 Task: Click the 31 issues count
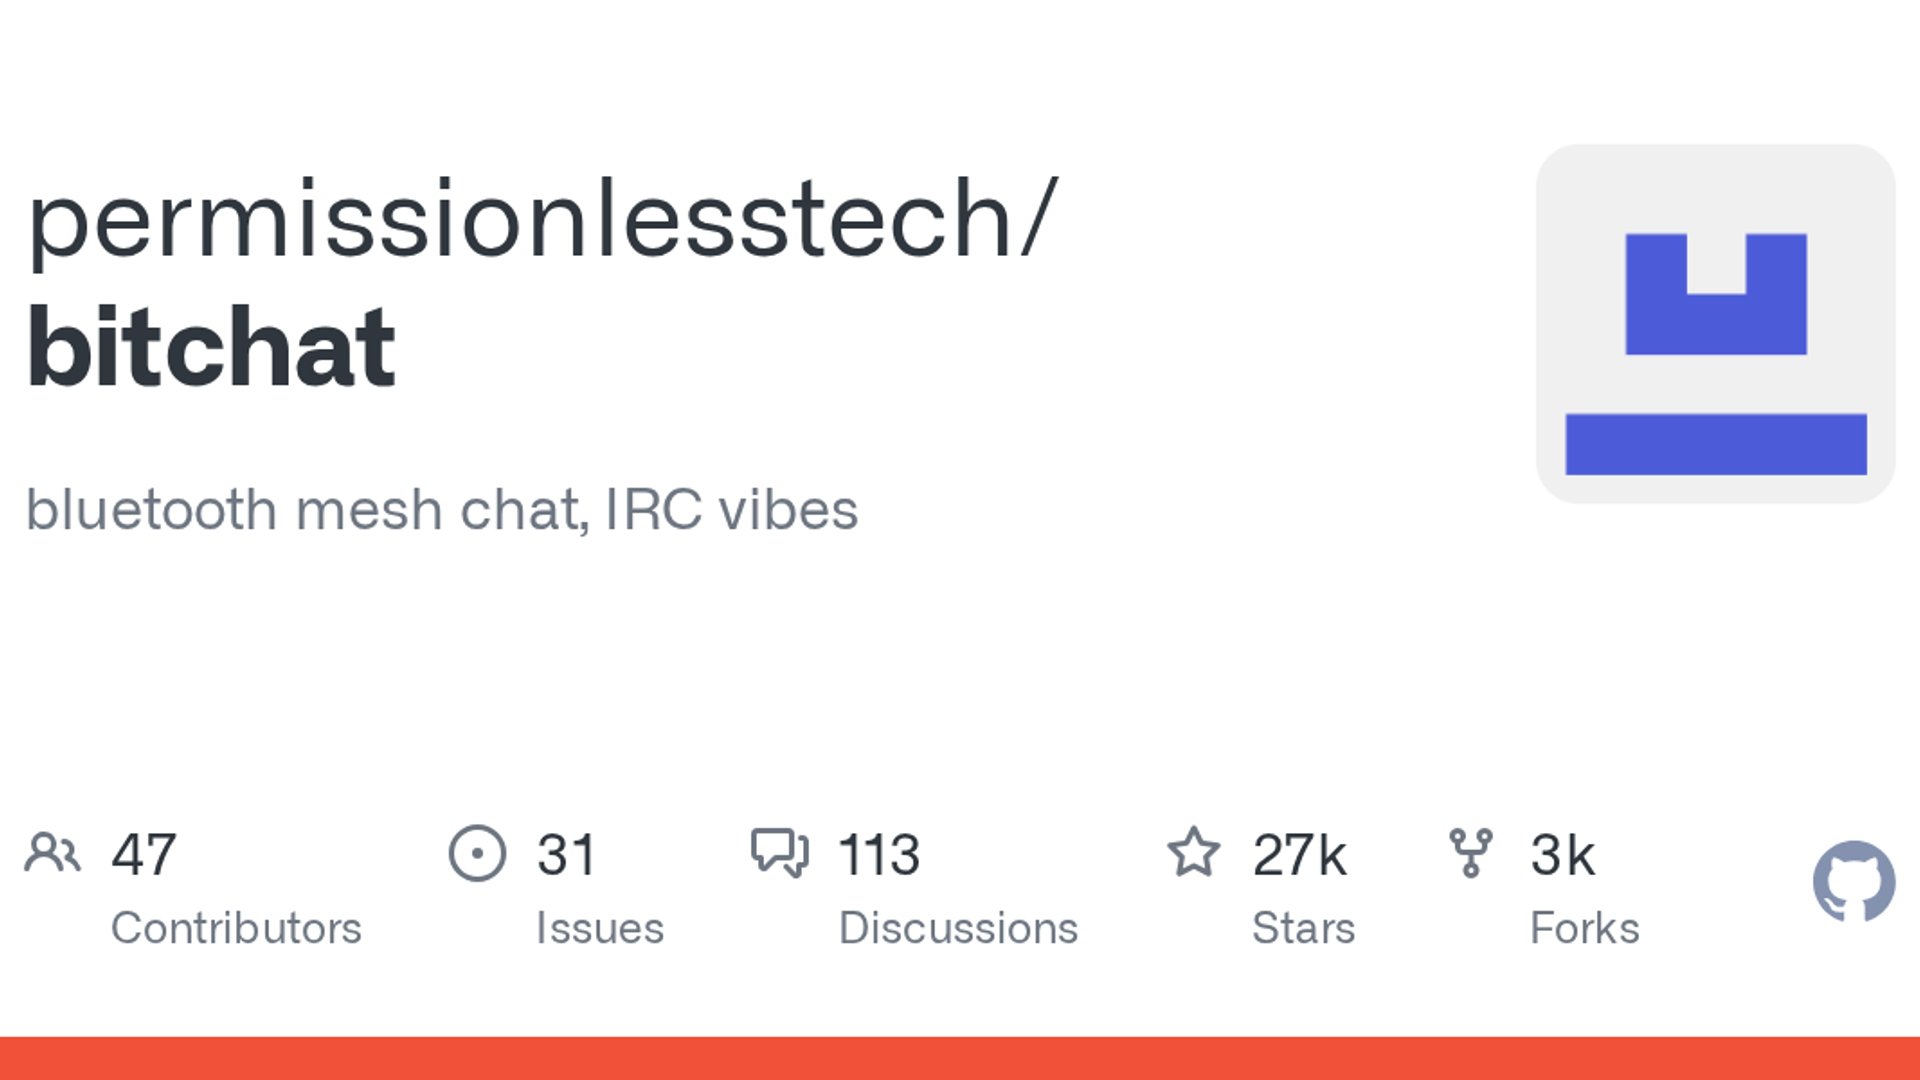(x=566, y=855)
